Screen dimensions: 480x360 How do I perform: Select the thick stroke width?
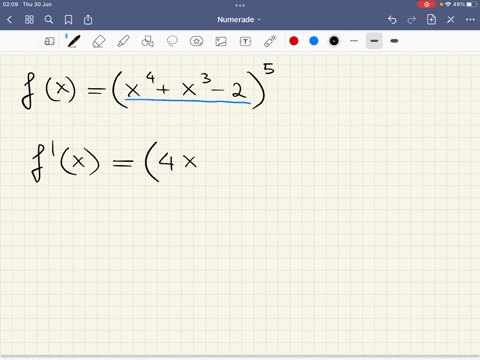pyautogui.click(x=394, y=41)
